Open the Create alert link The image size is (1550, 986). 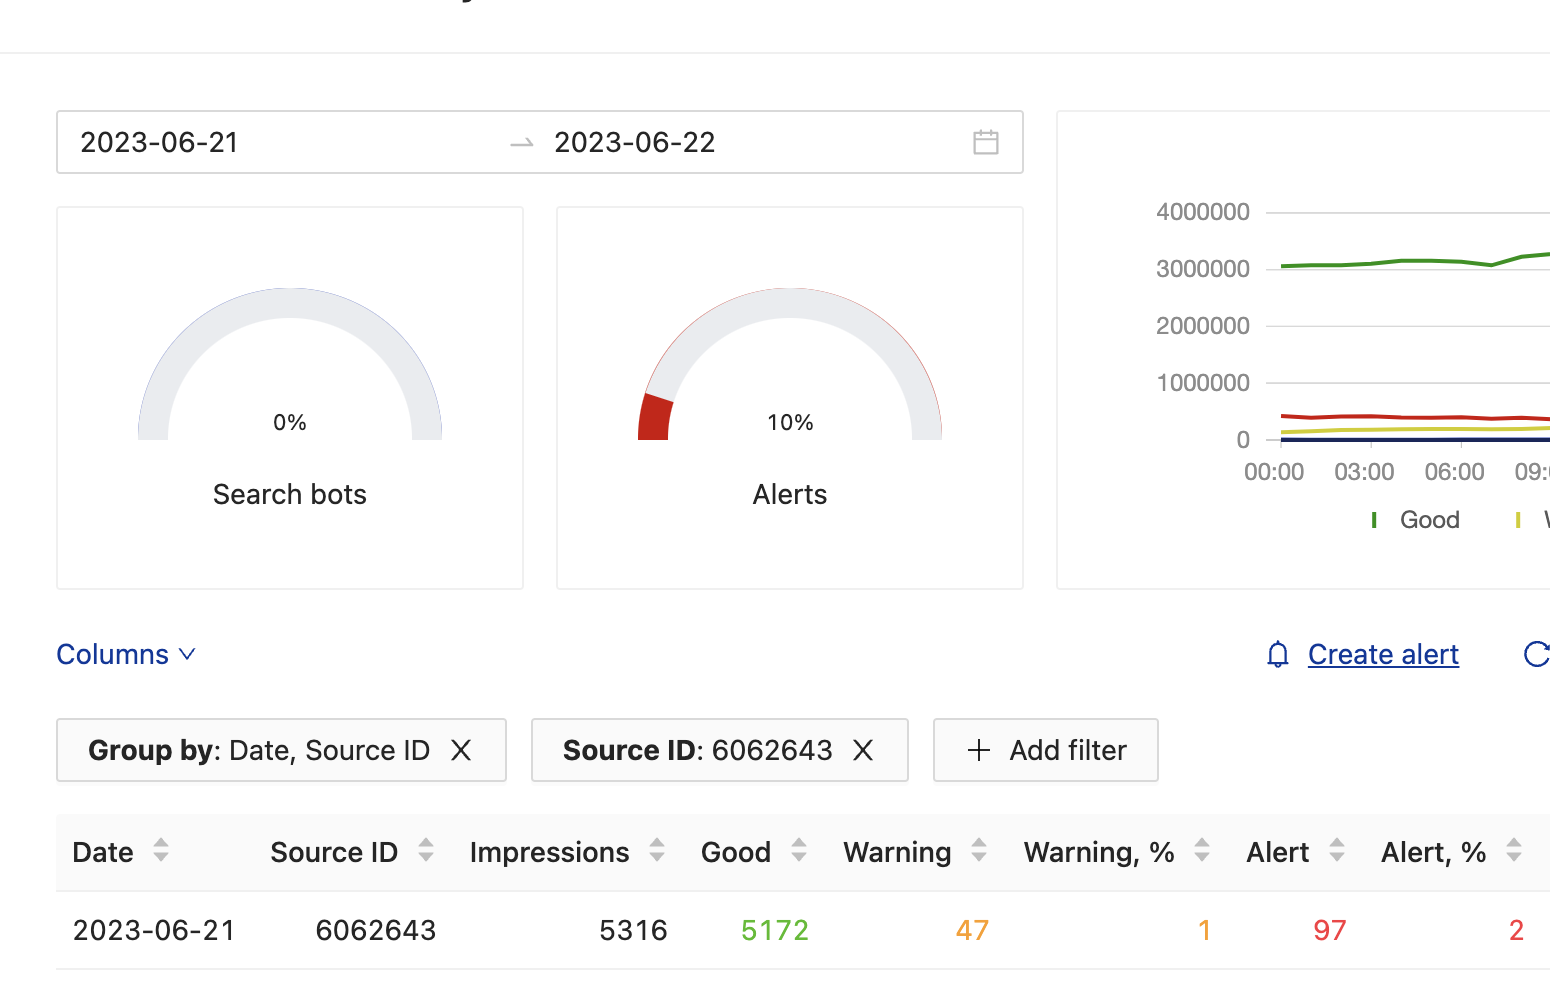1382,654
